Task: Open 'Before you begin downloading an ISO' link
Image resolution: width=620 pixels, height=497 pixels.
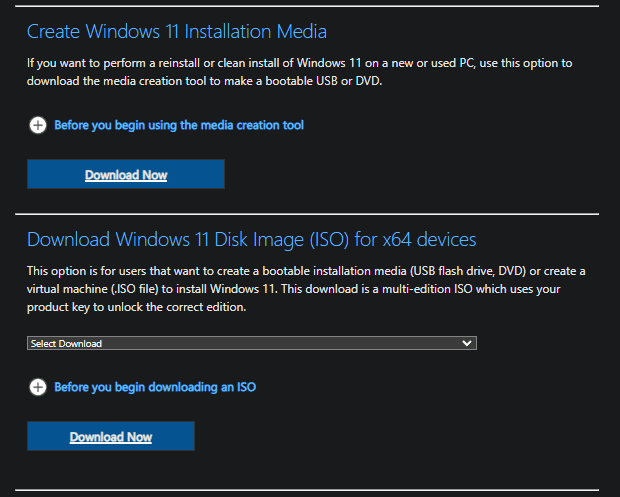Action: coord(155,387)
